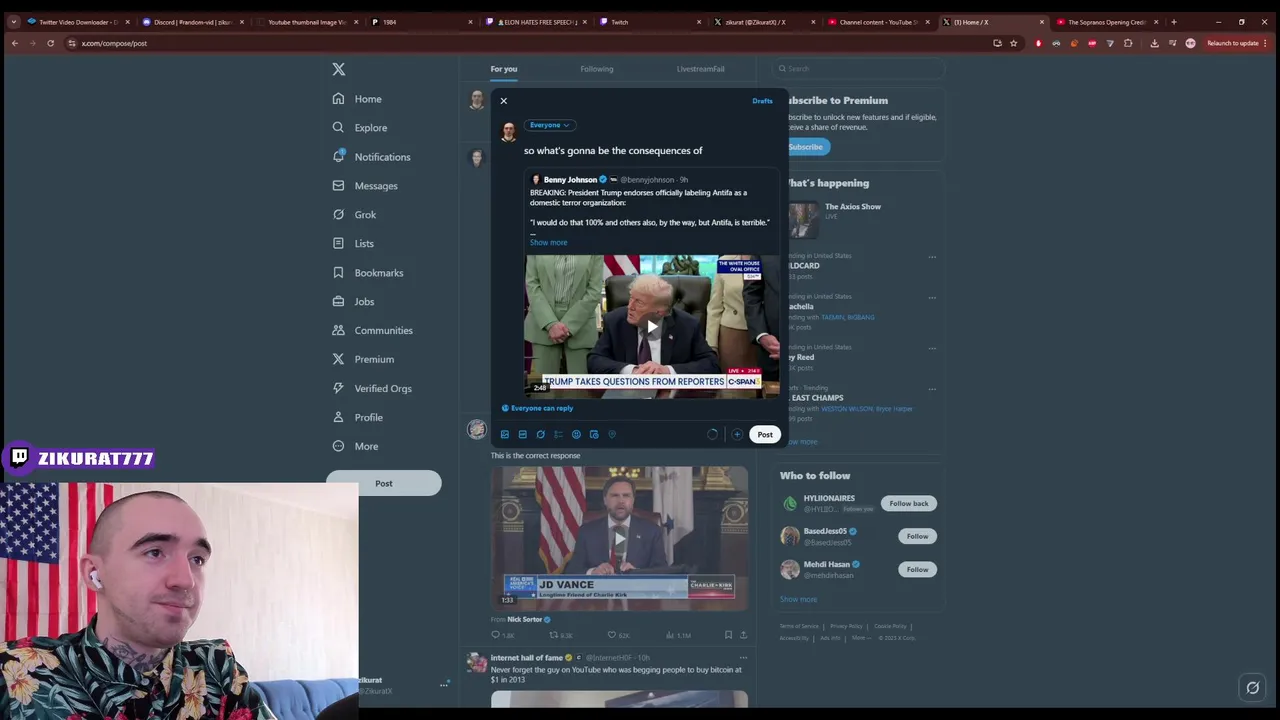Add media image to the post
This screenshot has height=720, width=1280.
505,435
